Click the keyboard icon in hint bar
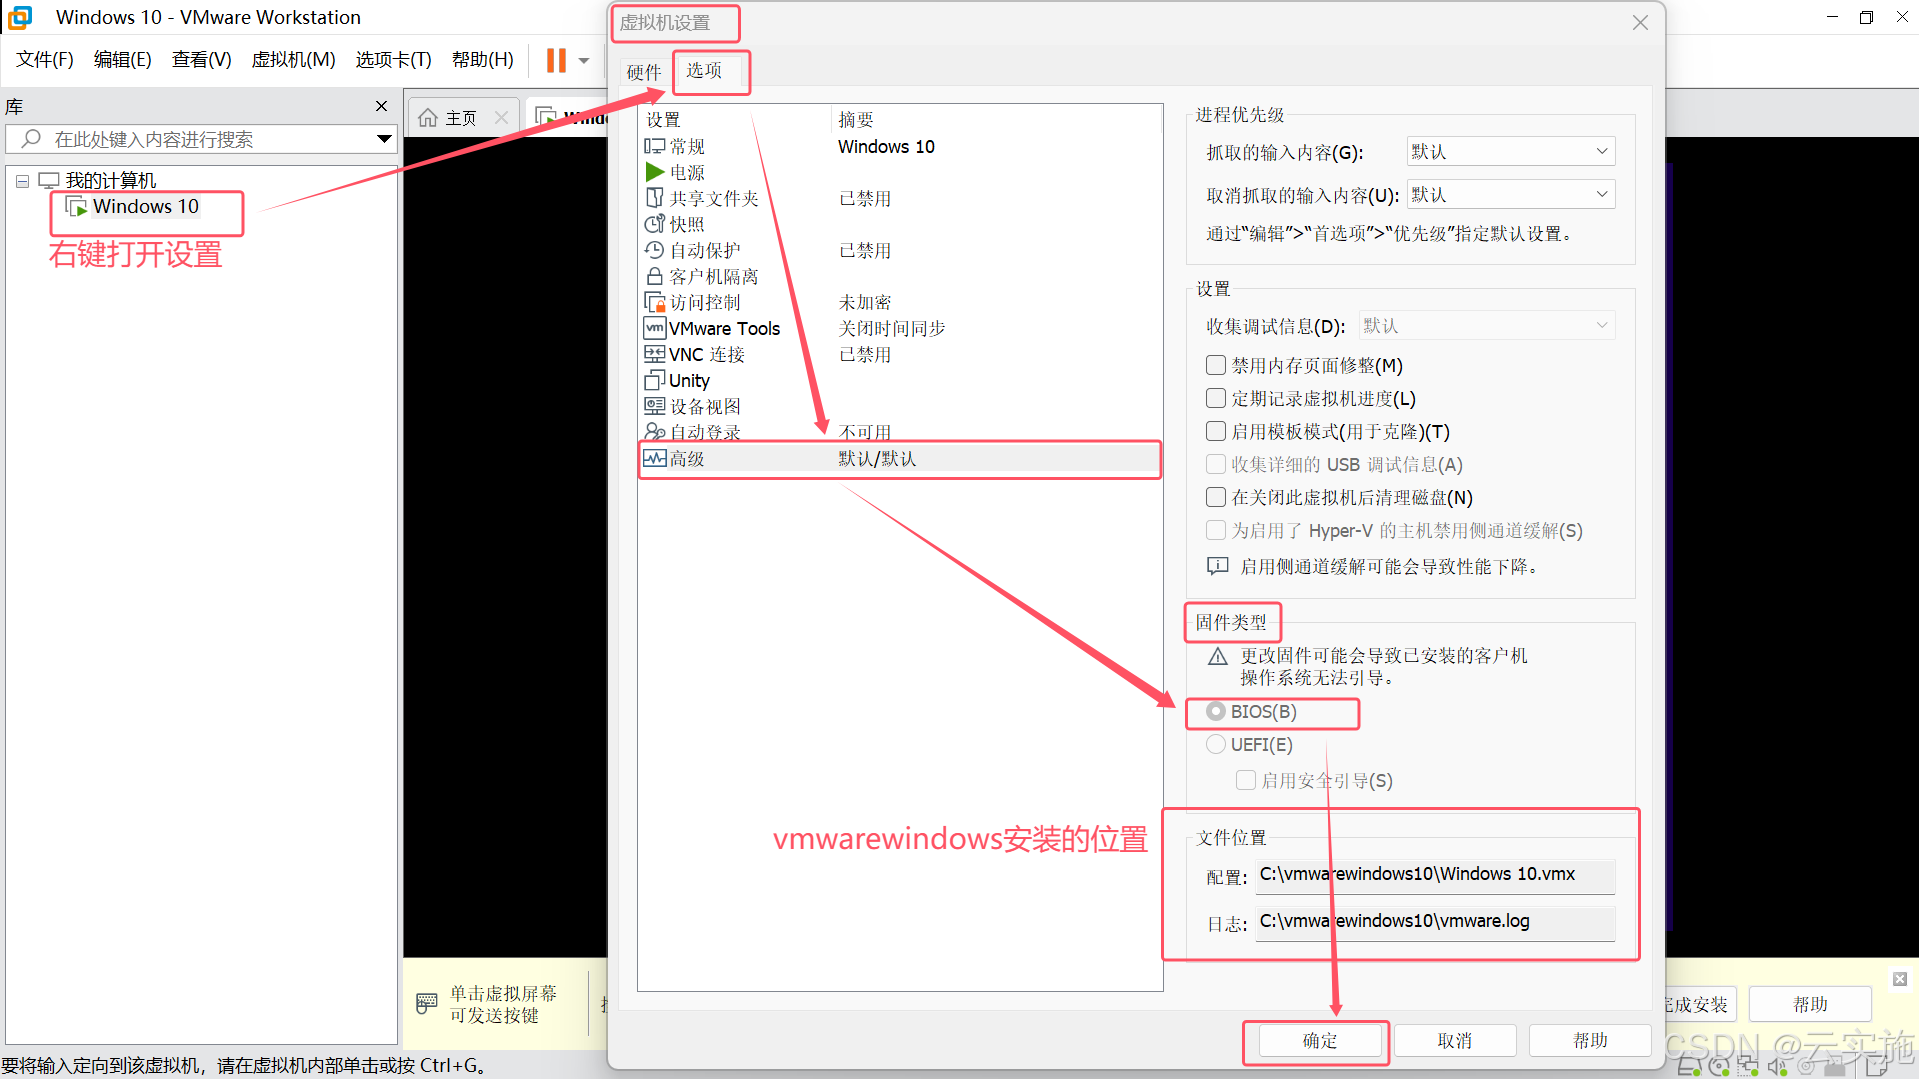The width and height of the screenshot is (1919, 1079). point(427,1003)
